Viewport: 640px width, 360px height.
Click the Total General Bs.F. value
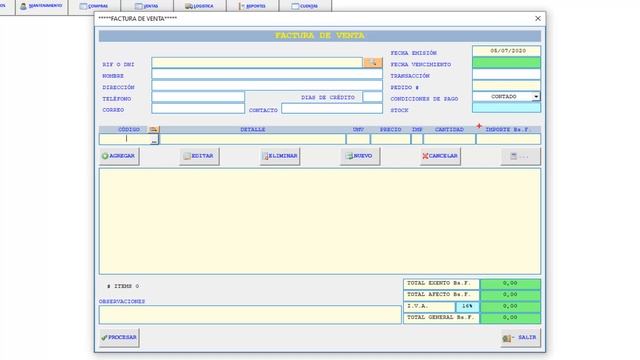(x=510, y=318)
